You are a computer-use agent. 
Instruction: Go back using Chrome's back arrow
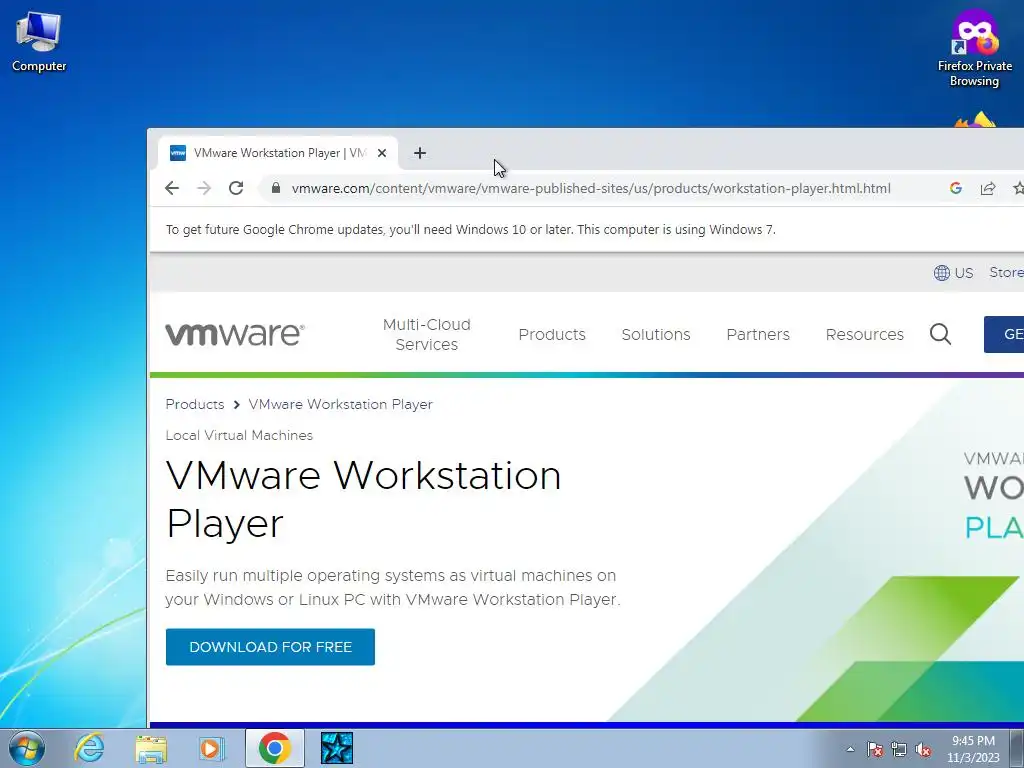pos(172,188)
